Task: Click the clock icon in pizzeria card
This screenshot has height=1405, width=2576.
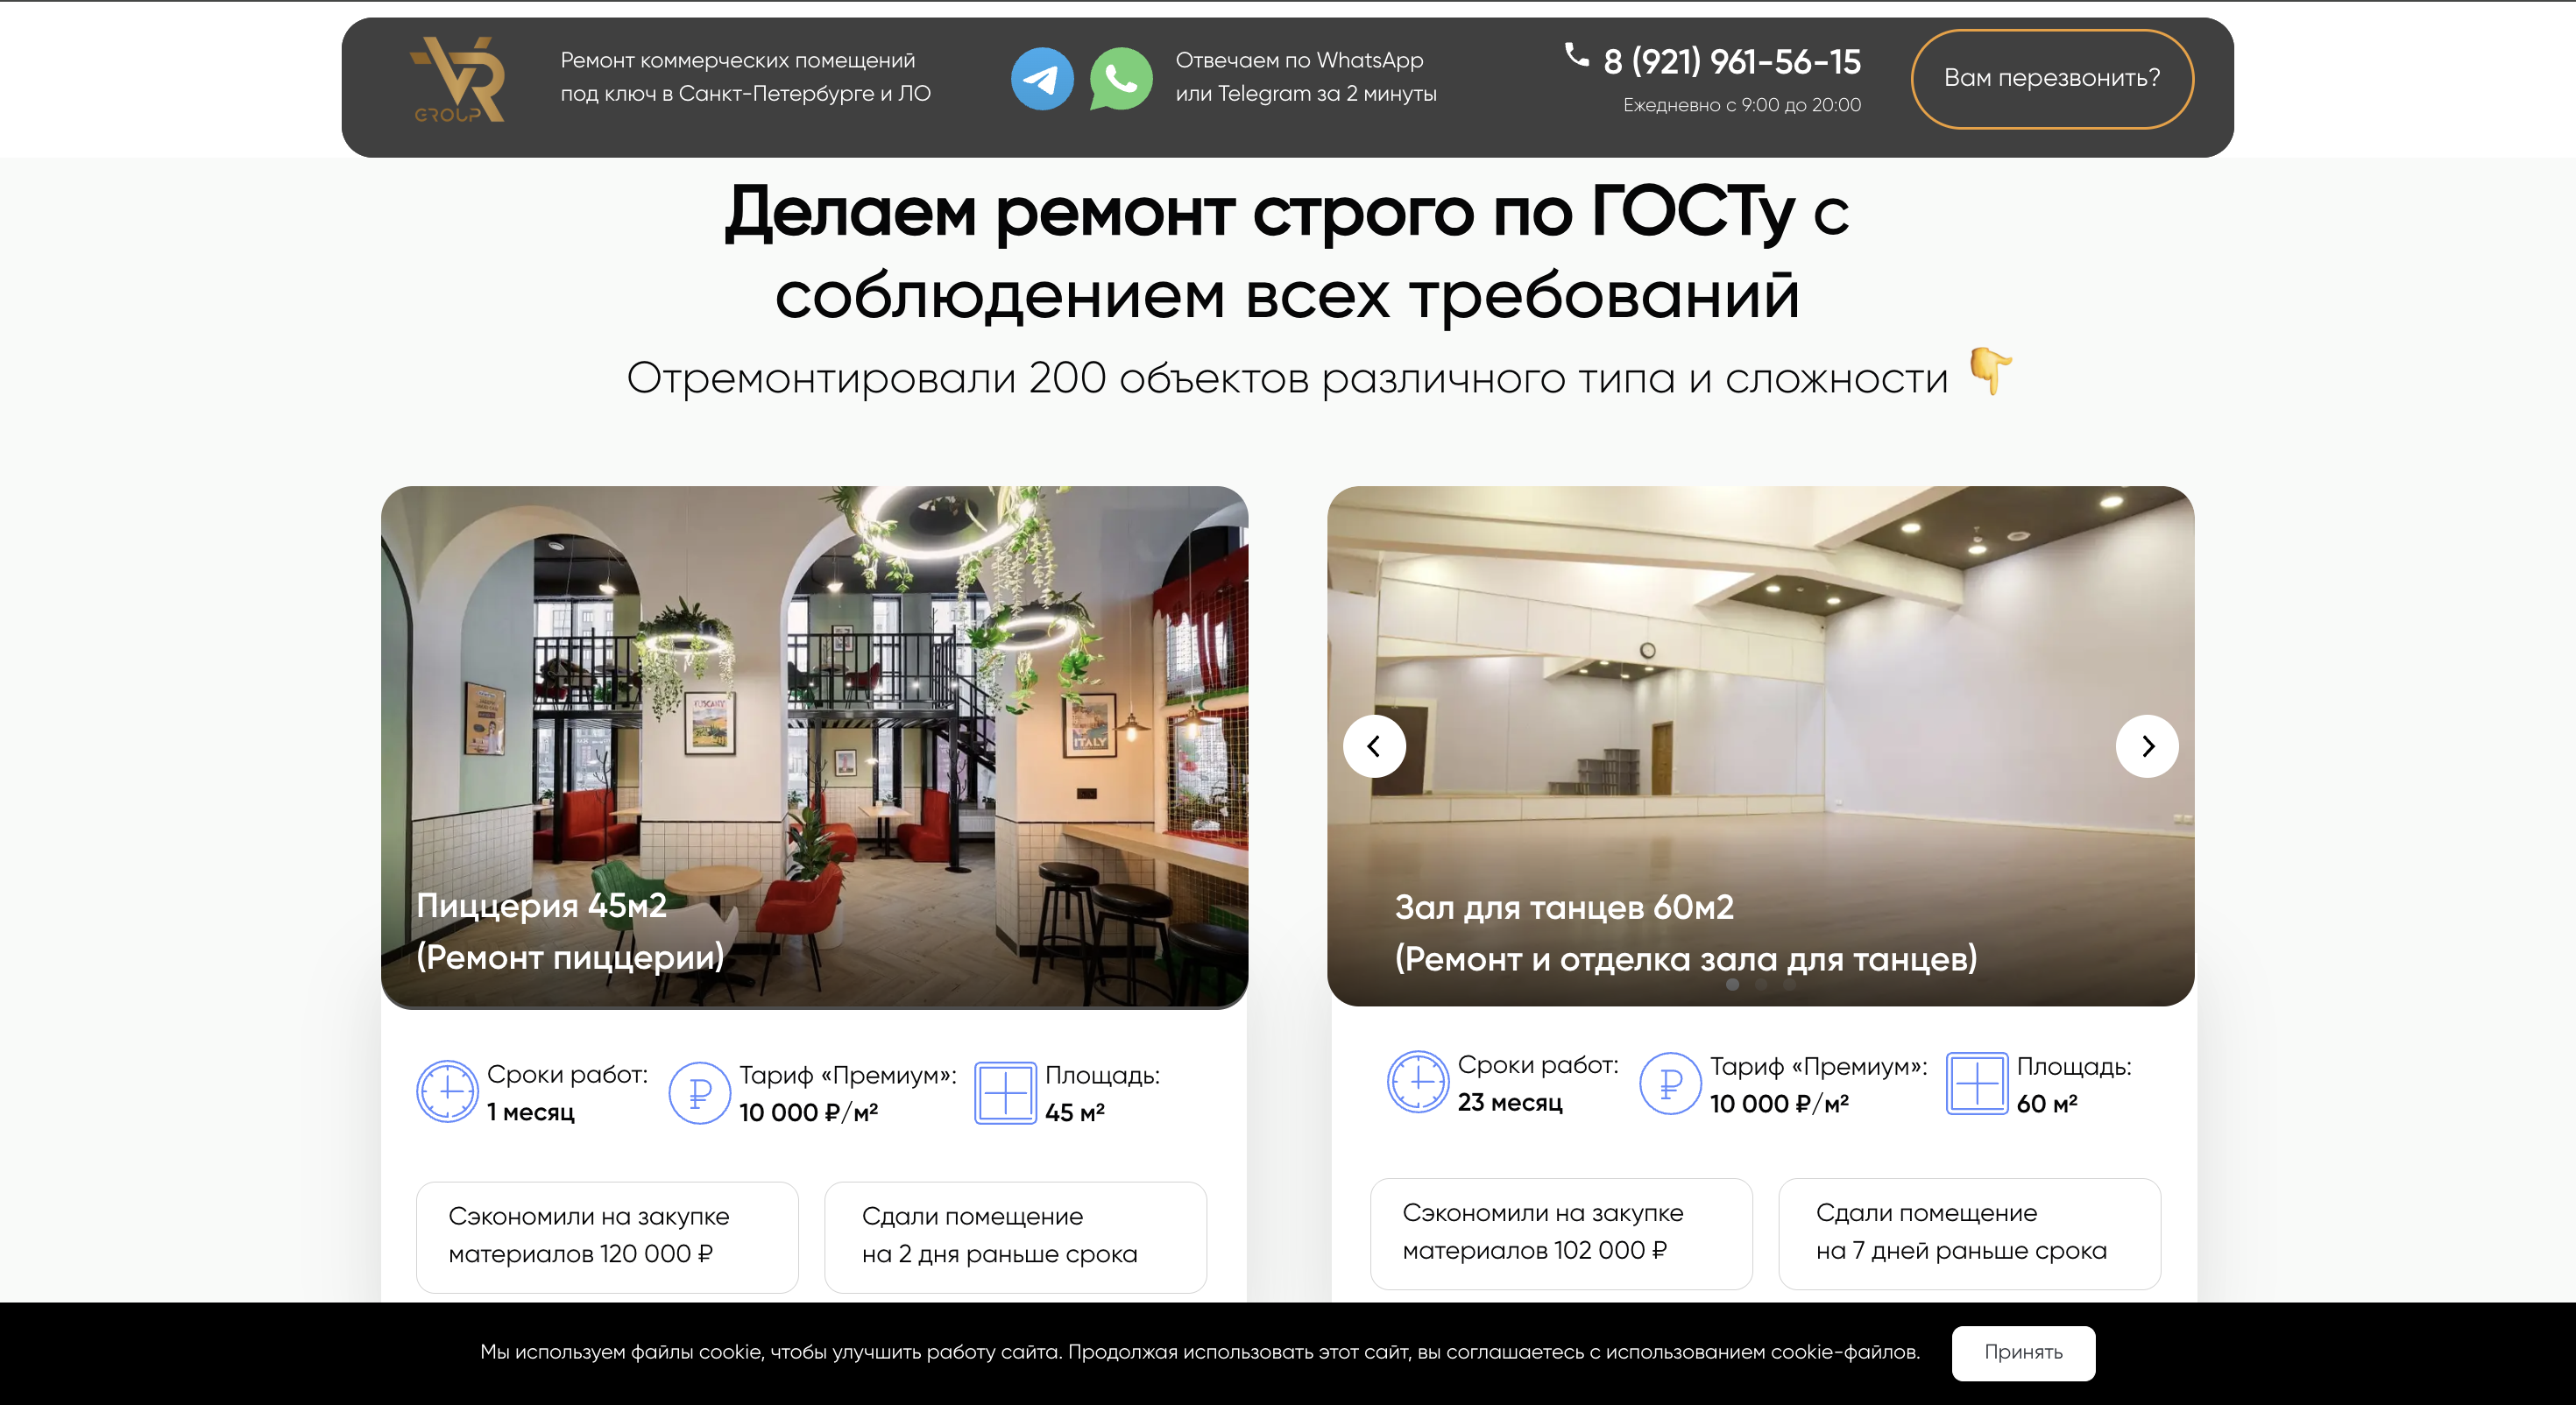Action: pyautogui.click(x=447, y=1092)
